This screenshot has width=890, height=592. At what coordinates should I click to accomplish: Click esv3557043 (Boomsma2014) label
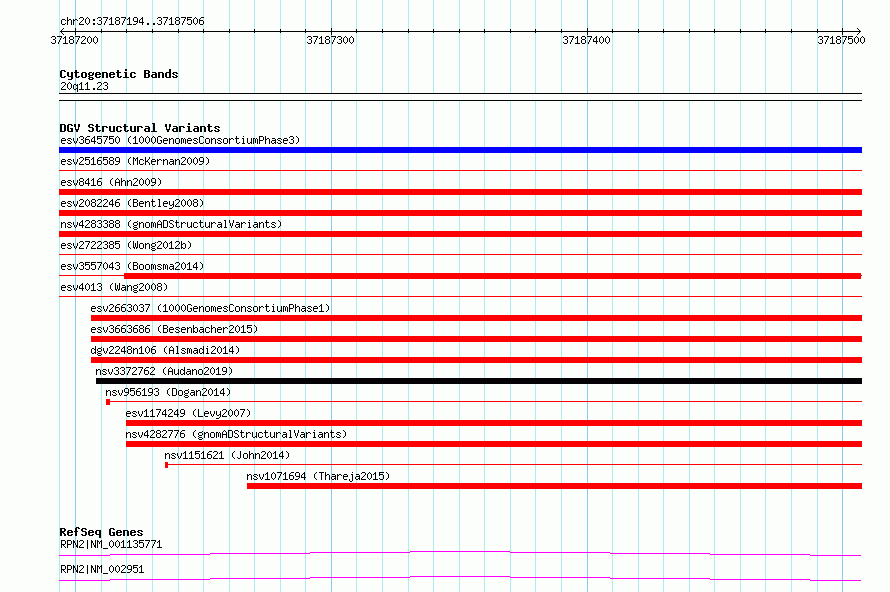point(132,266)
